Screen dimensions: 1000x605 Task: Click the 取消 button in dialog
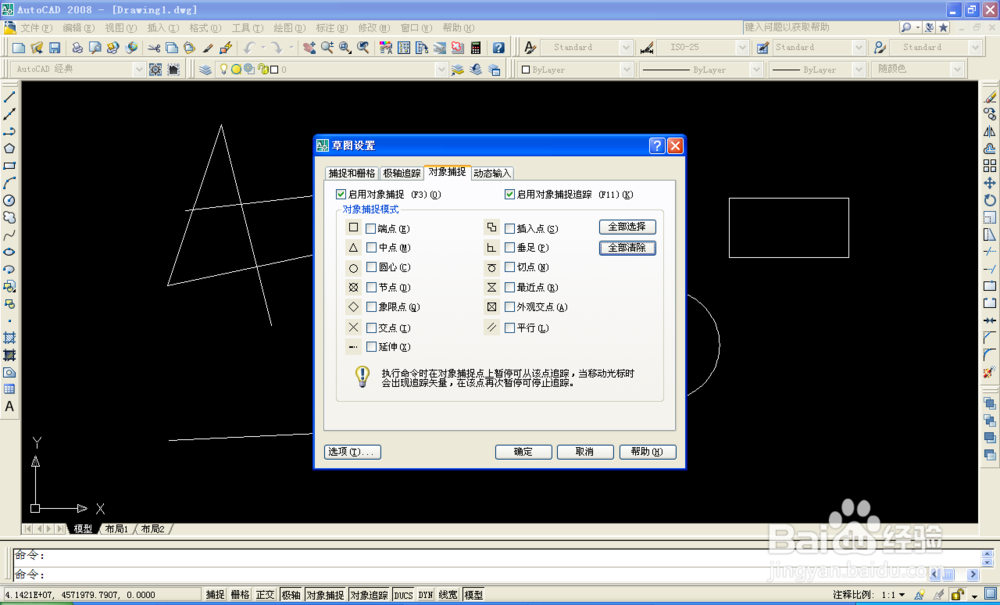click(585, 452)
